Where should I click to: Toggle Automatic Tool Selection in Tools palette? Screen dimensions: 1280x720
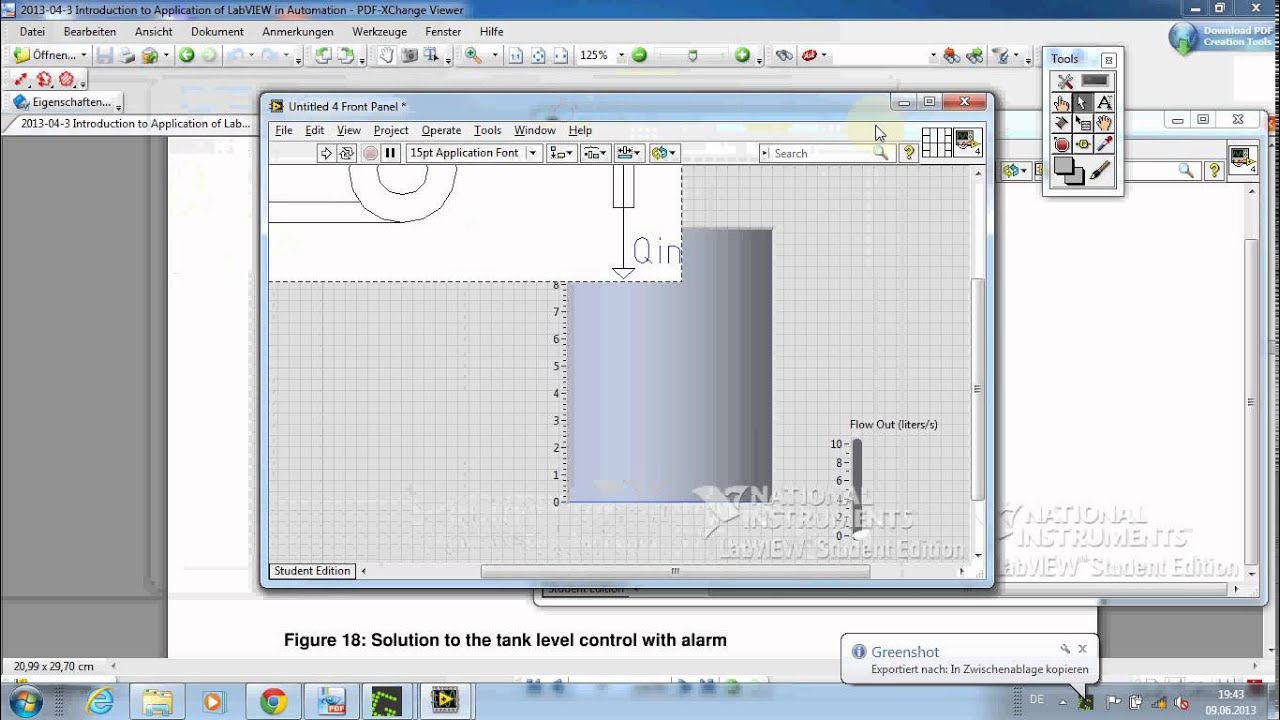(x=1083, y=81)
